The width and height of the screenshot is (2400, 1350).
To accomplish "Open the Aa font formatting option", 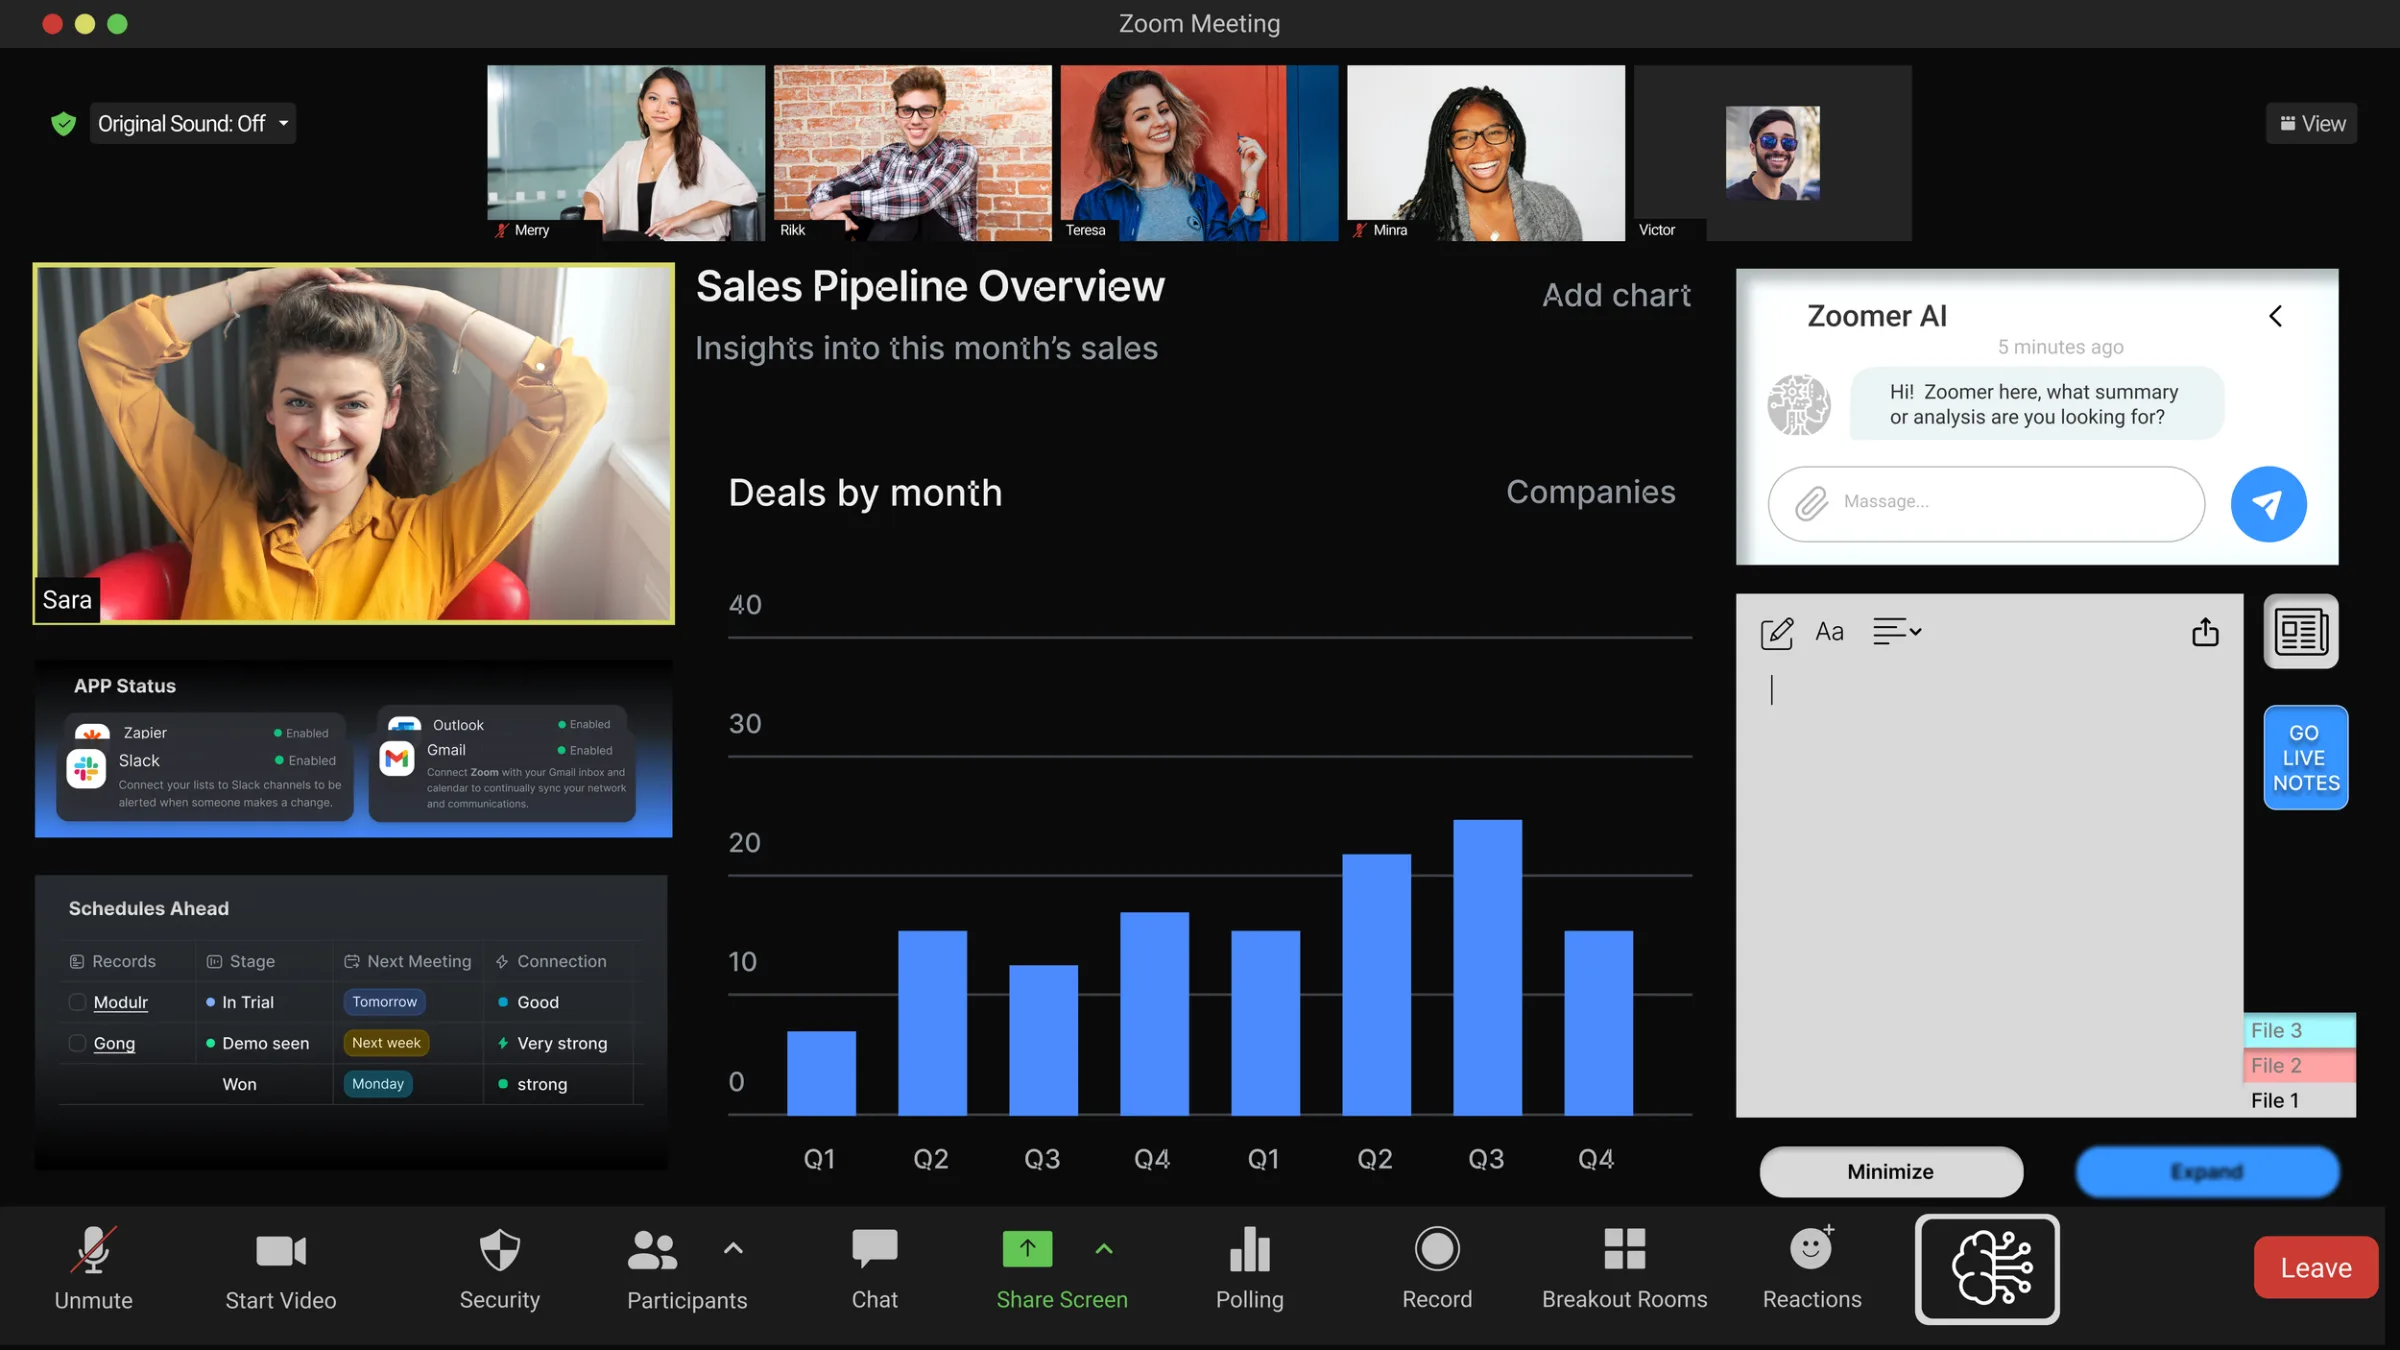I will coord(1829,632).
